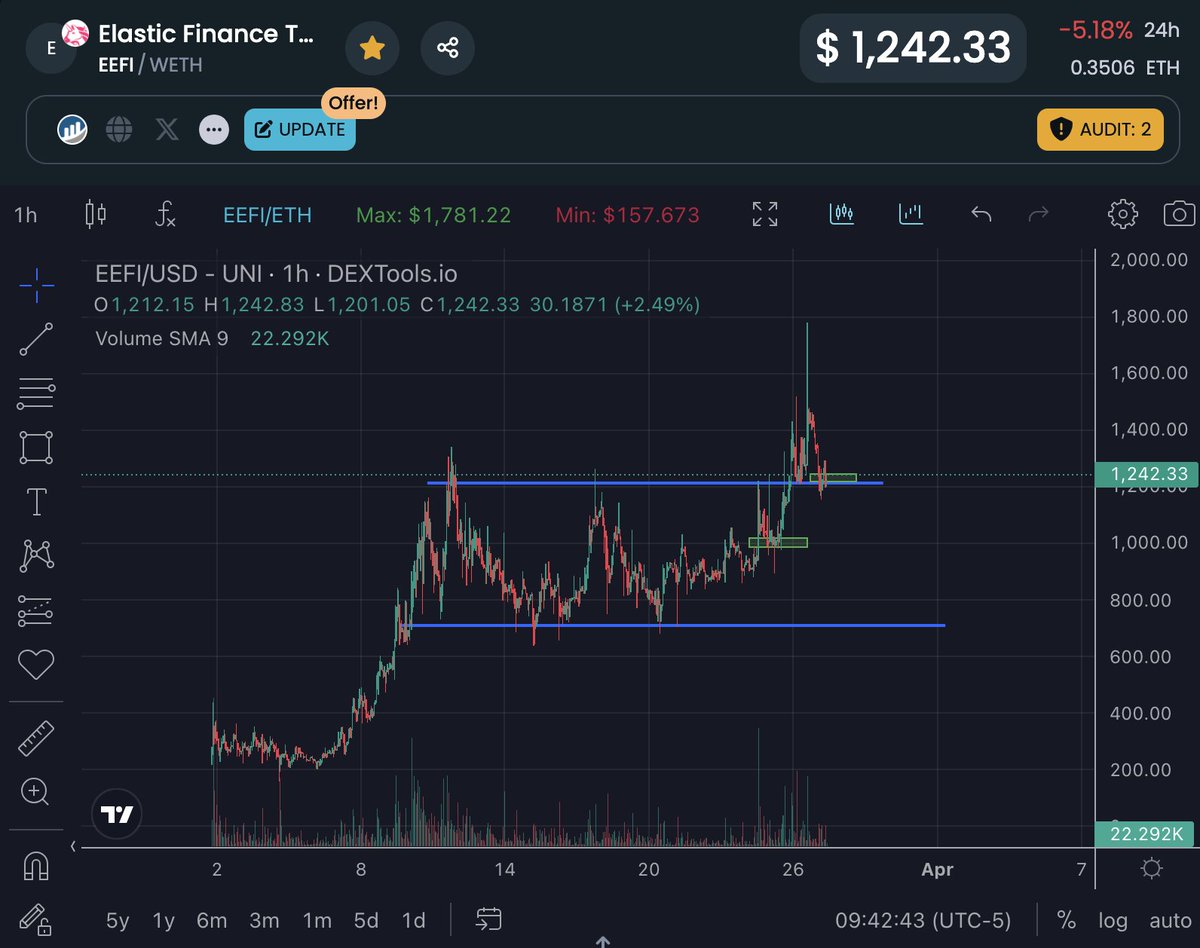Open the more options ellipsis menu

pos(214,130)
